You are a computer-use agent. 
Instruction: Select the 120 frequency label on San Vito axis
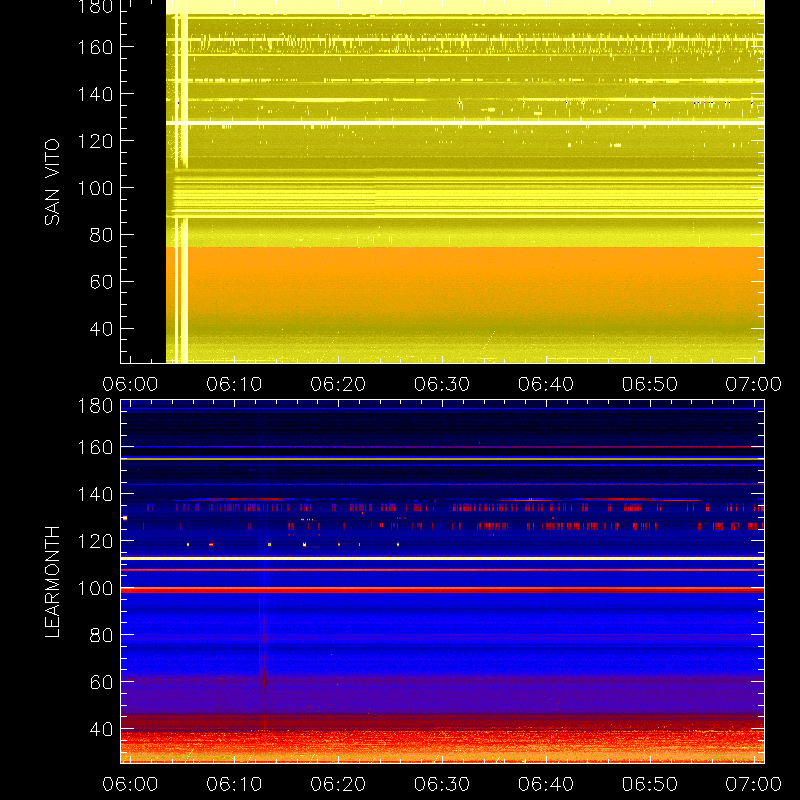(x=95, y=141)
